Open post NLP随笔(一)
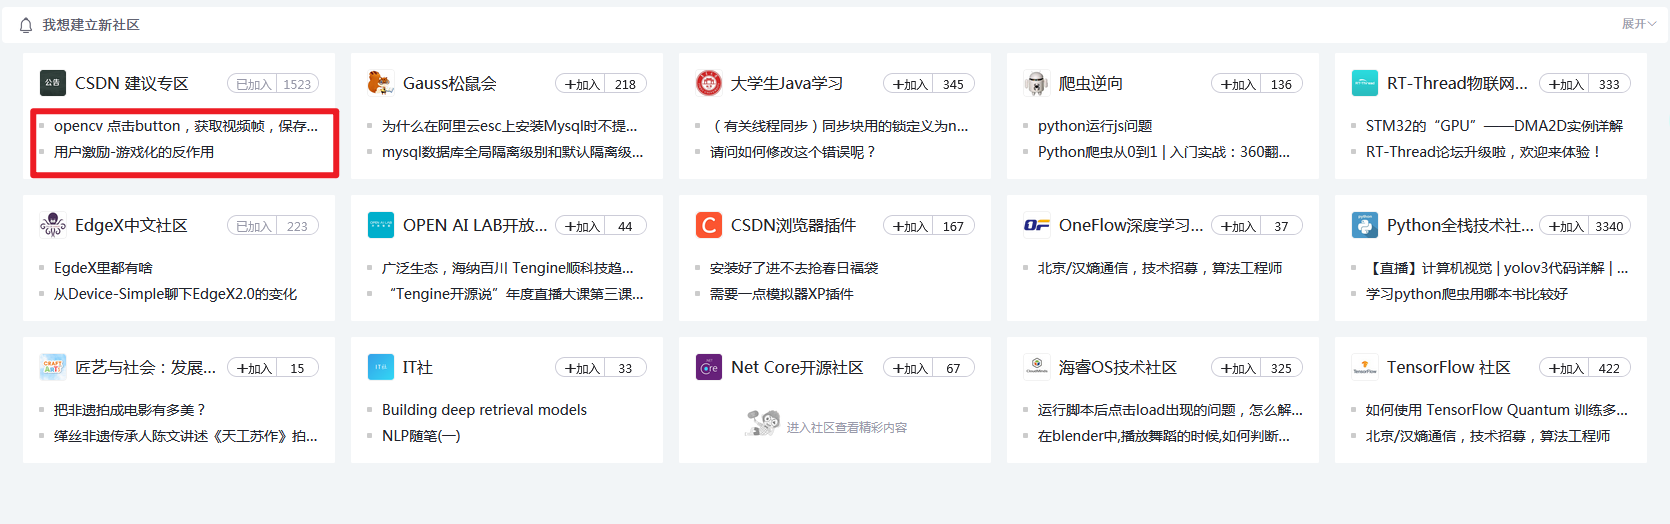This screenshot has width=1670, height=524. pyautogui.click(x=421, y=436)
